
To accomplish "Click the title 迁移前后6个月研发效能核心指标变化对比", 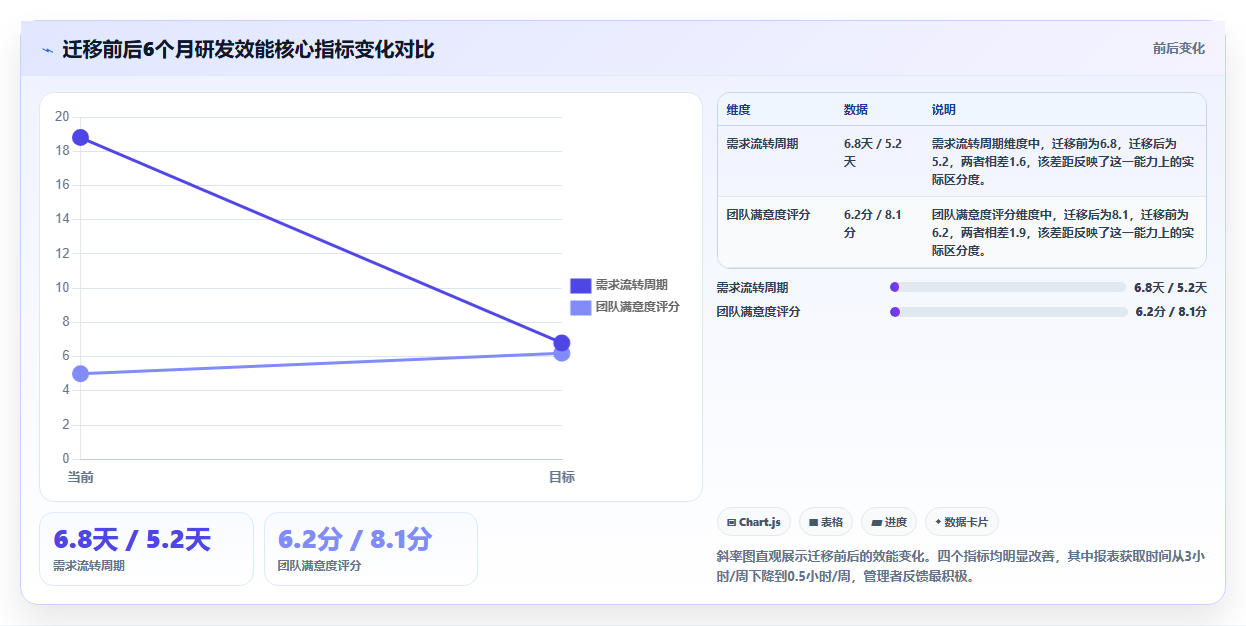I will (x=248, y=49).
